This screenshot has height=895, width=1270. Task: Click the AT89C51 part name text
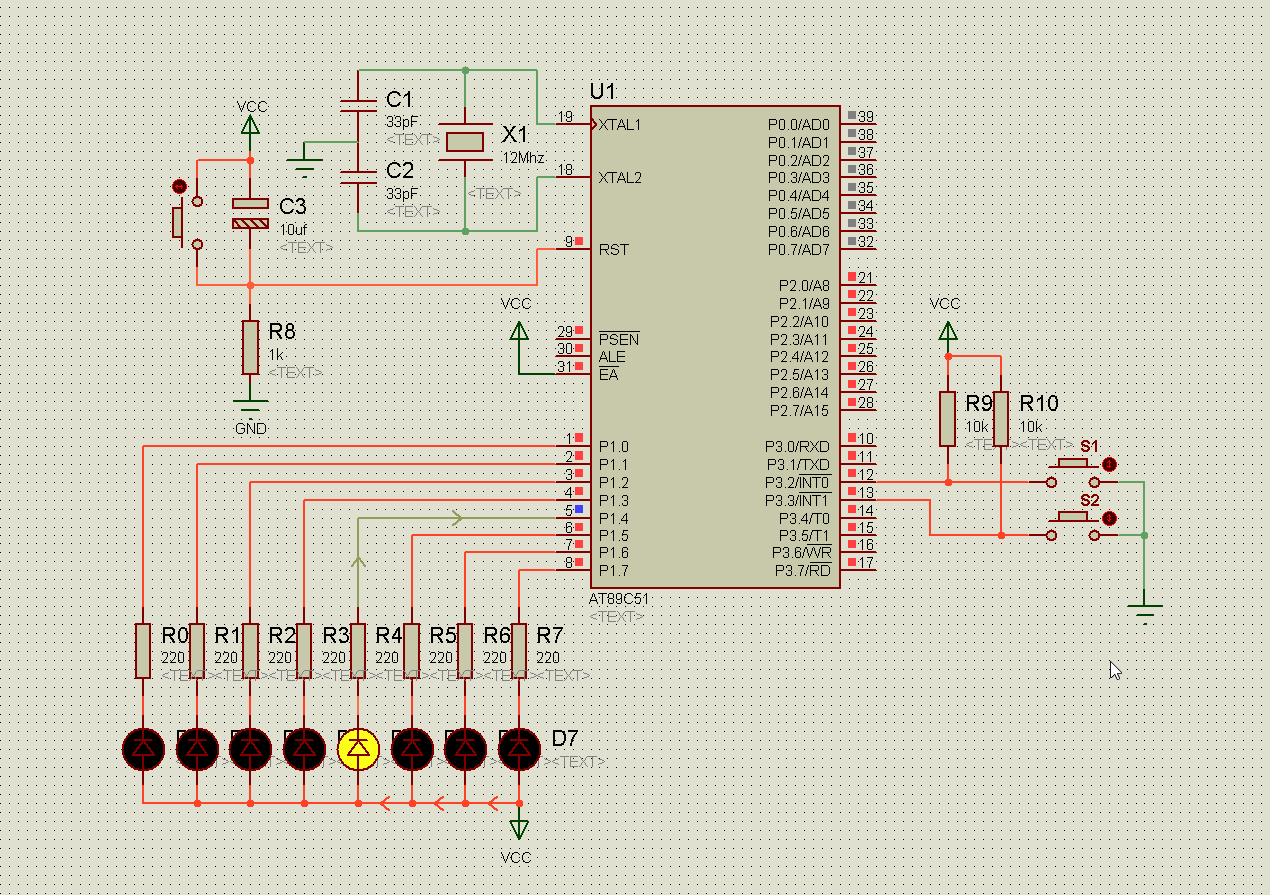pos(619,599)
